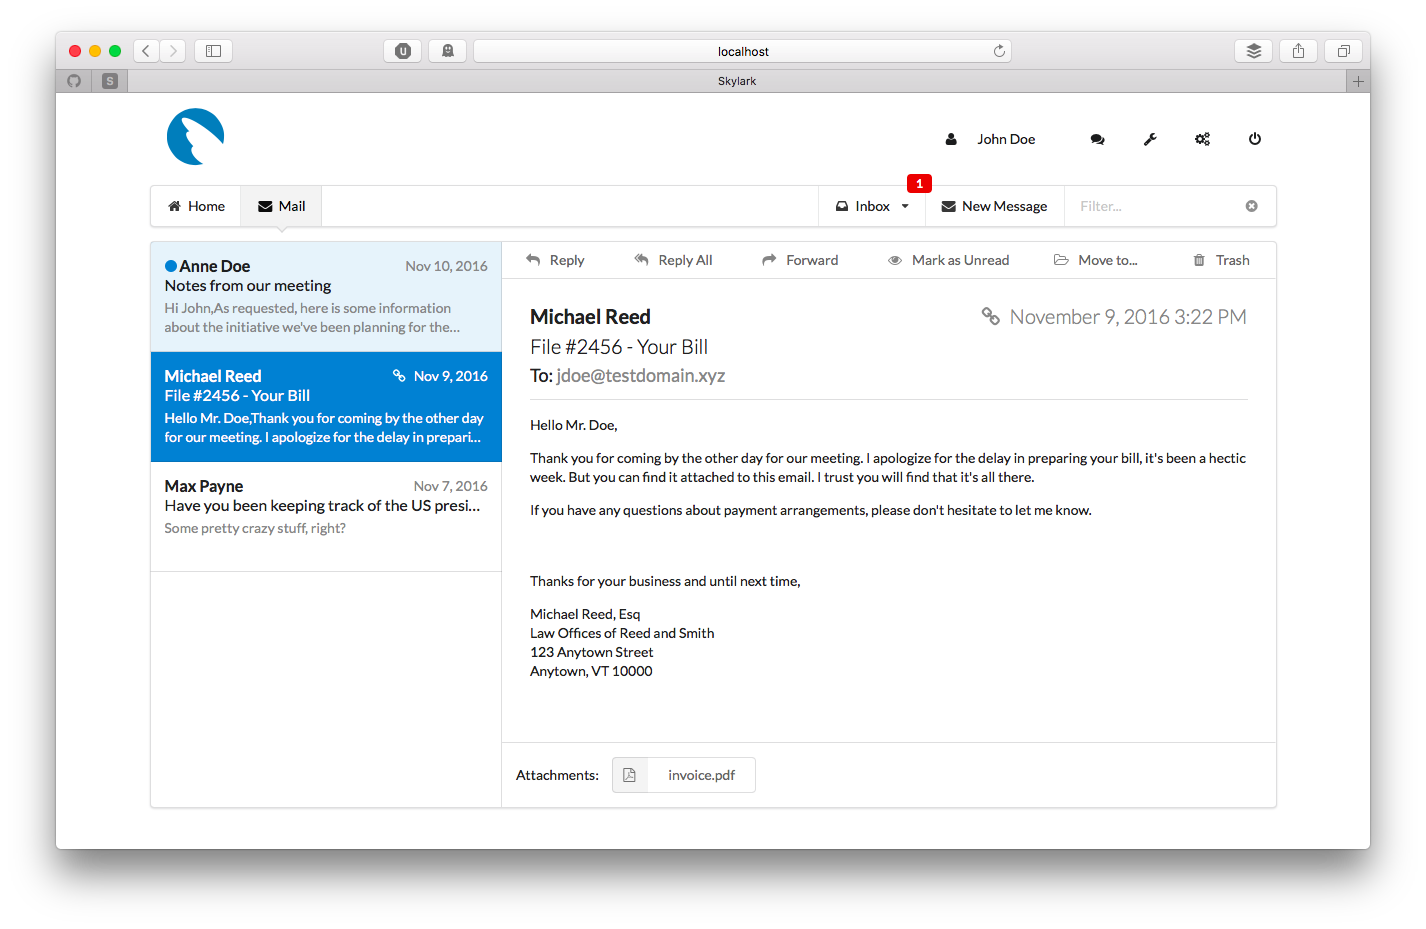Open the Safari share button
Image resolution: width=1426 pixels, height=929 pixels.
click(1298, 51)
